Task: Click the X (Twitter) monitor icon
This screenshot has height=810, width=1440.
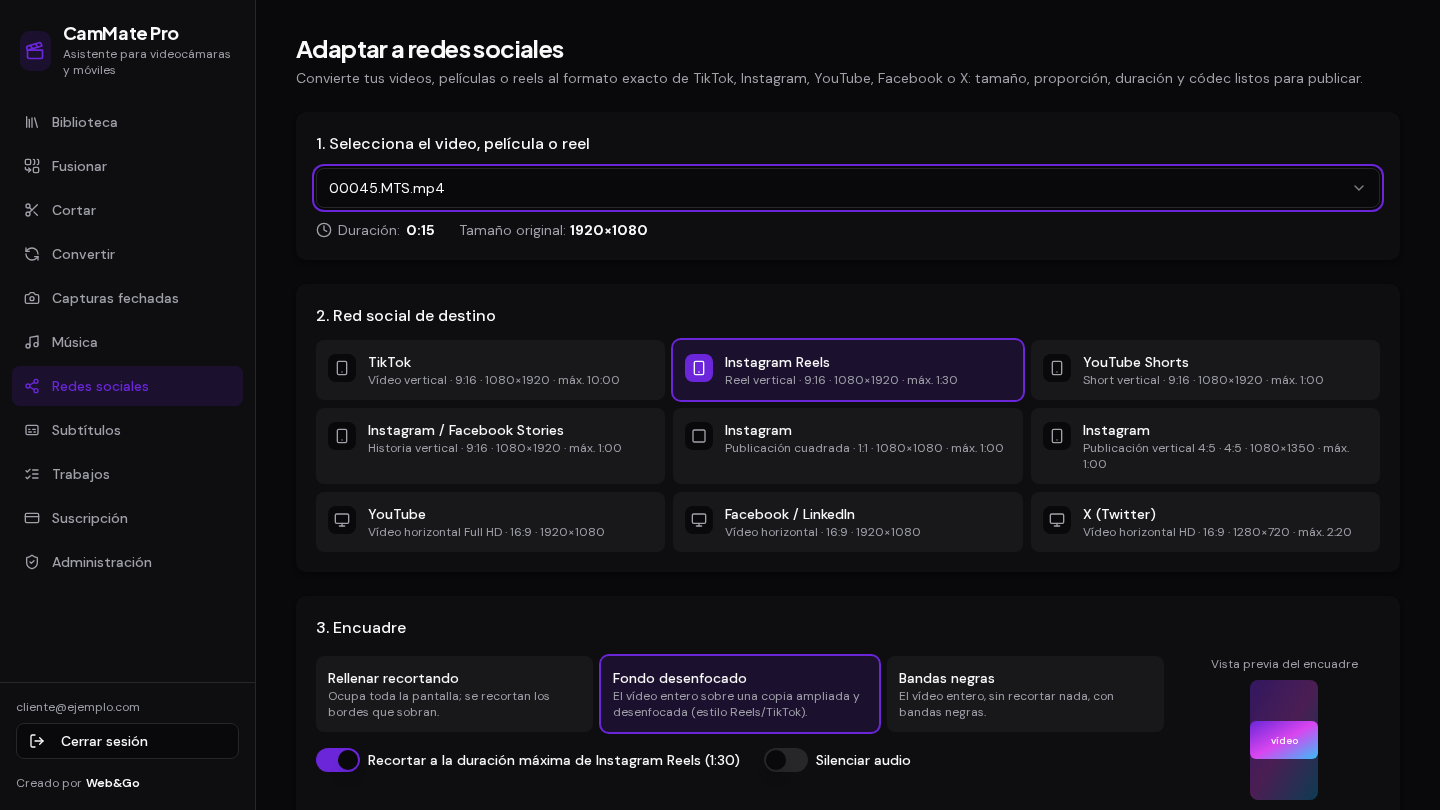Action: point(1057,520)
